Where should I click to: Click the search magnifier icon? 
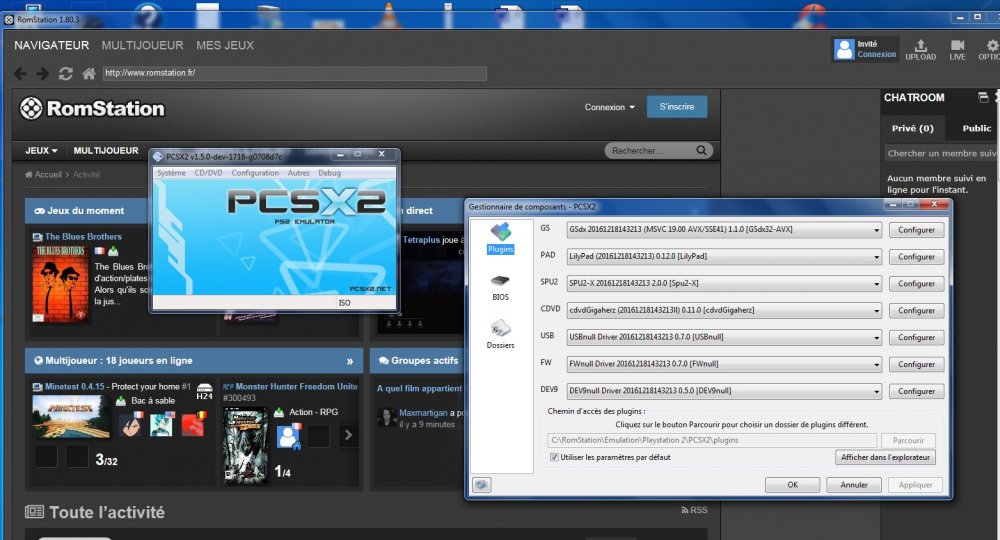pos(702,151)
